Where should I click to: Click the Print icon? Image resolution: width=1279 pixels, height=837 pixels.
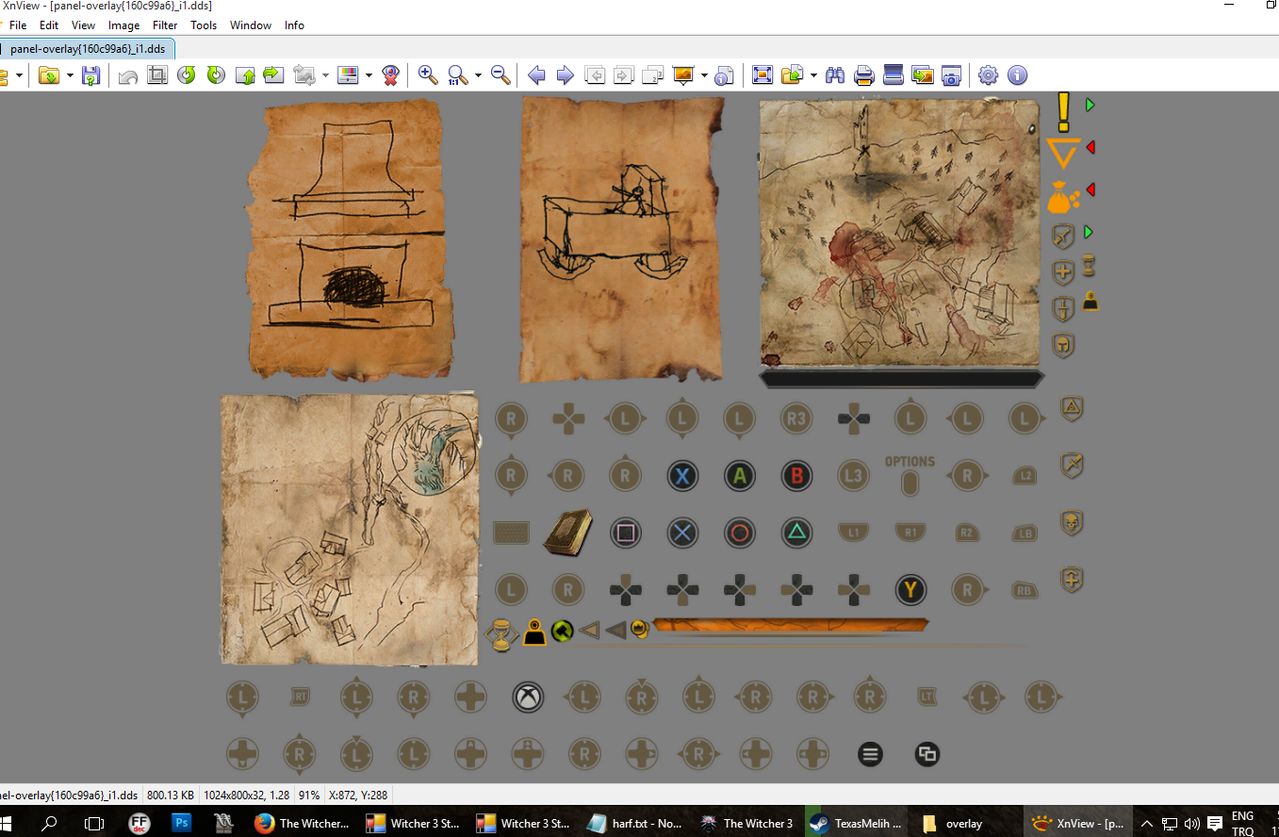click(x=865, y=75)
